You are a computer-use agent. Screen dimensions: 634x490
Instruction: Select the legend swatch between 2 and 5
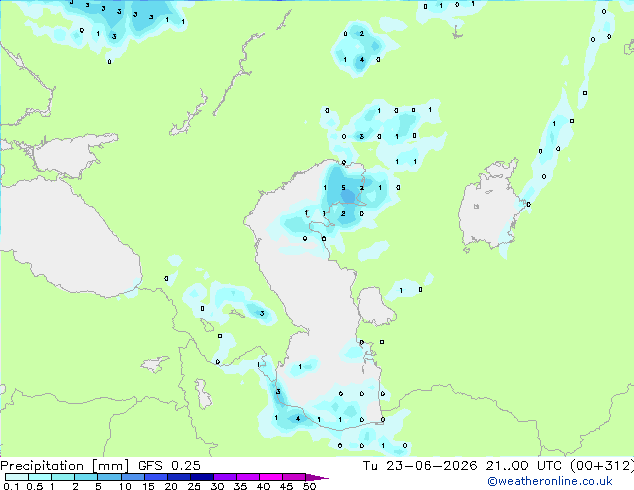[86, 477]
